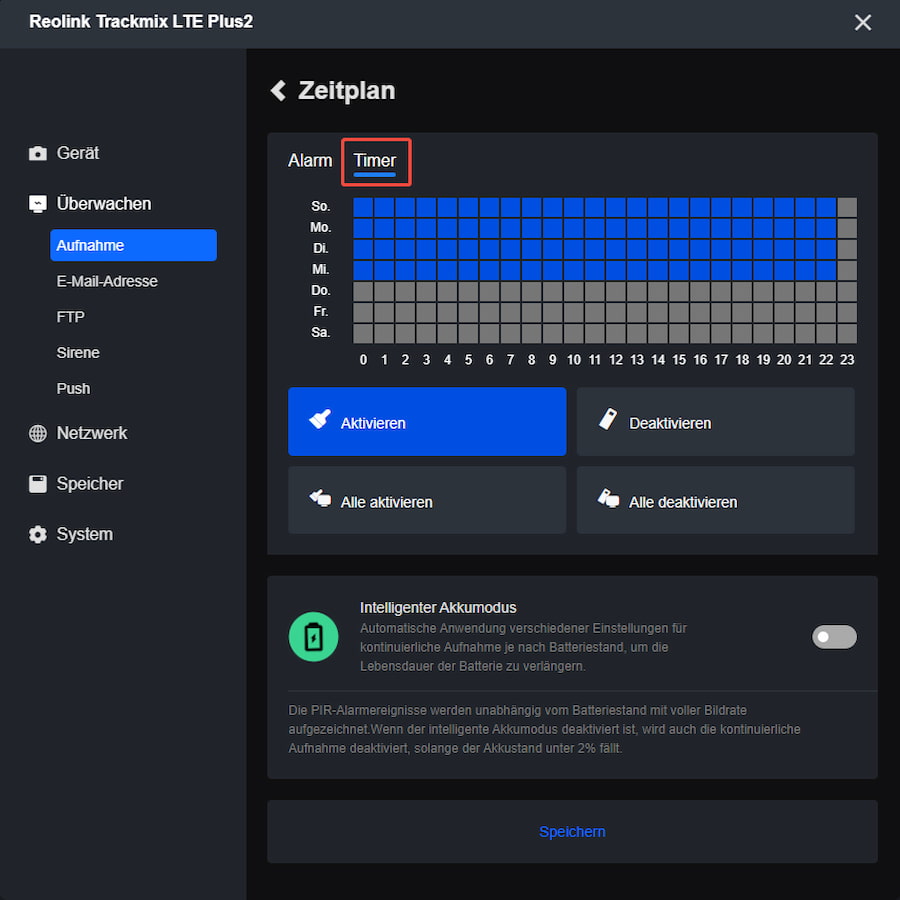Click the Fr. row label
This screenshot has height=900, width=900.
click(x=320, y=311)
